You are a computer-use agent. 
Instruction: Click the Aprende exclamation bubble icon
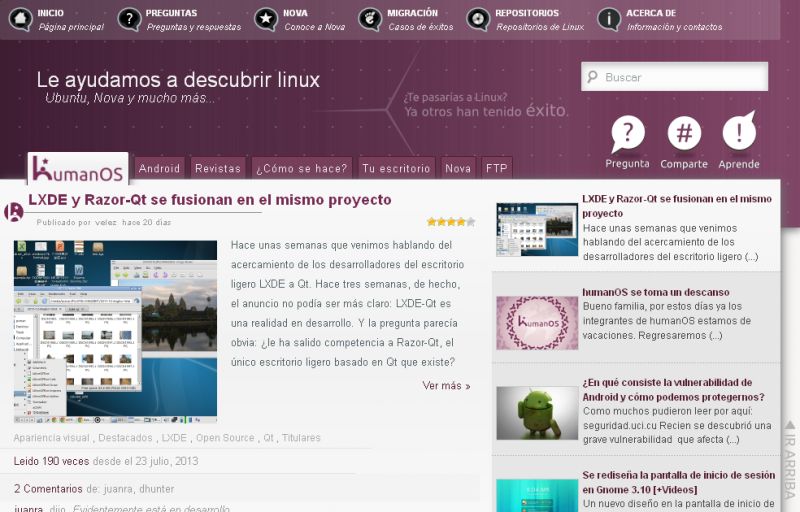[x=739, y=131]
